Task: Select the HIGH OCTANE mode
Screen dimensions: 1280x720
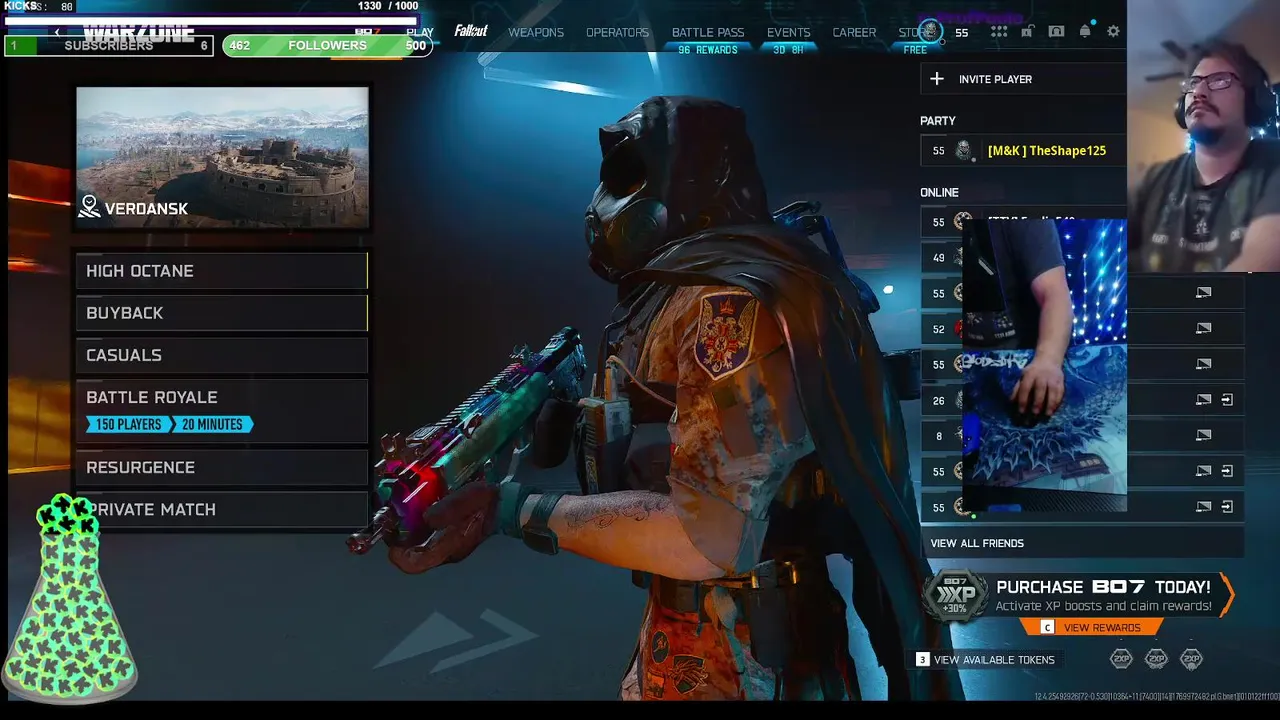Action: 222,271
